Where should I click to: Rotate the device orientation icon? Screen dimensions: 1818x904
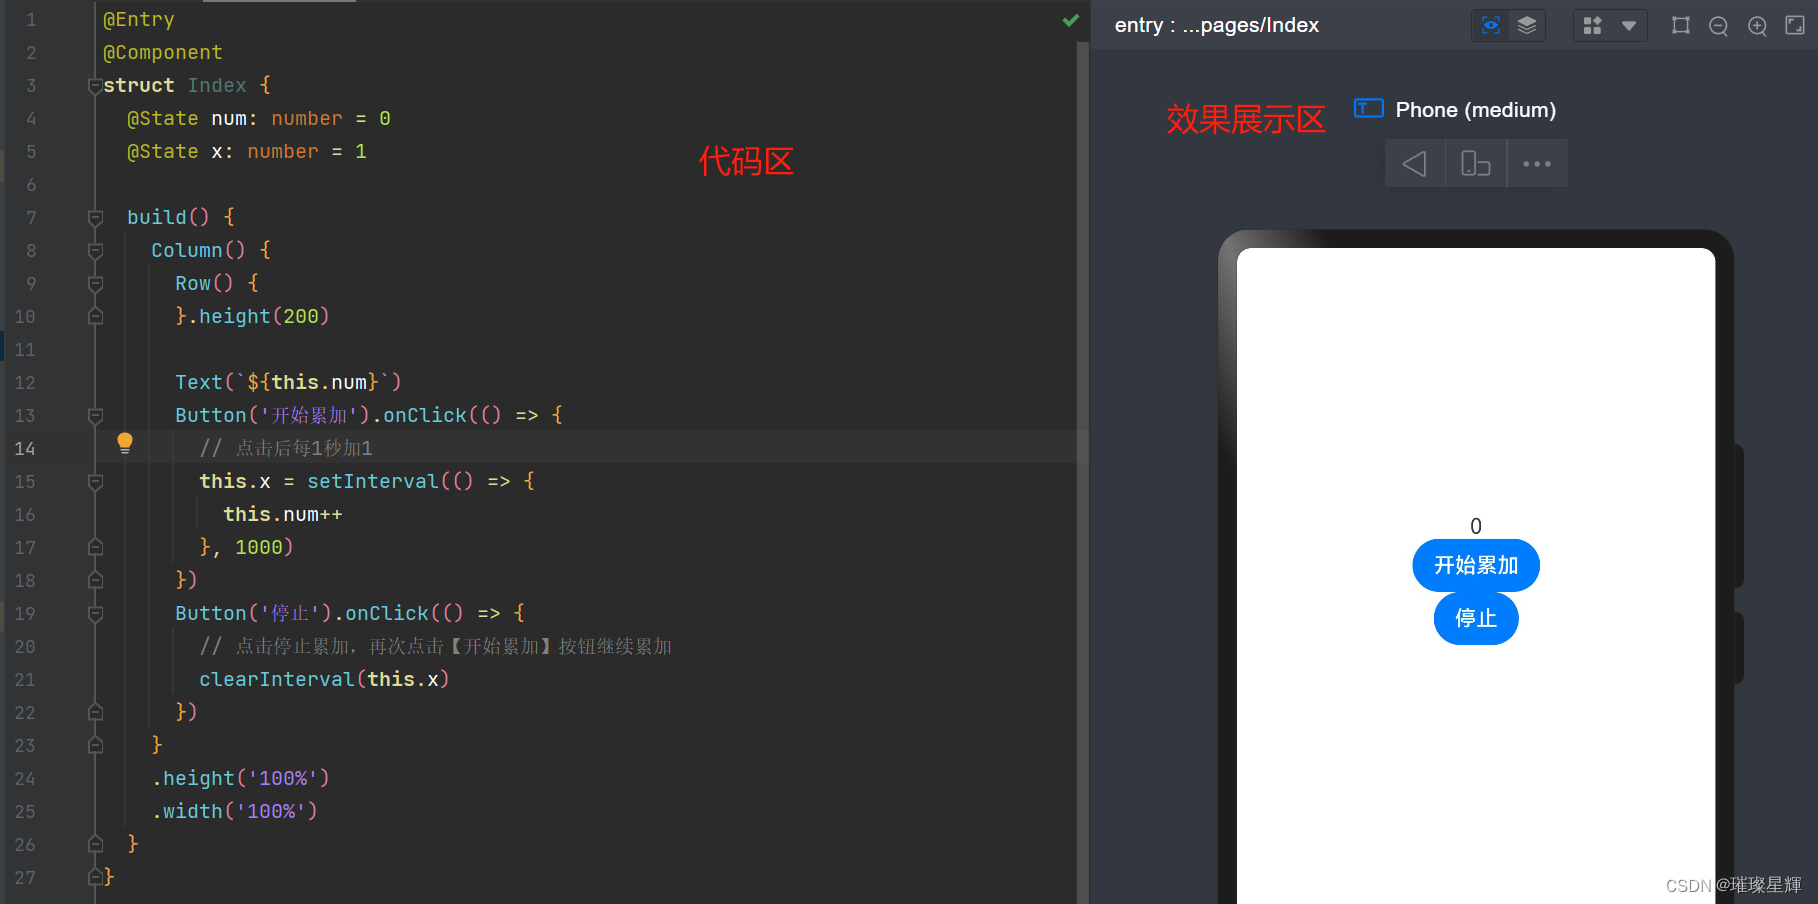[1475, 164]
